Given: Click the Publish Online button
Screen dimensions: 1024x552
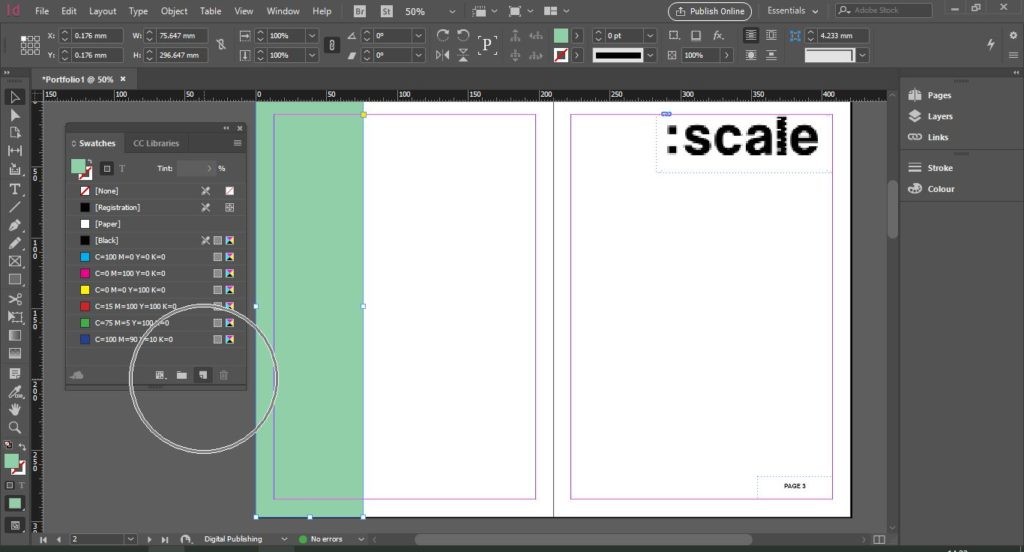Looking at the screenshot, I should coord(710,11).
